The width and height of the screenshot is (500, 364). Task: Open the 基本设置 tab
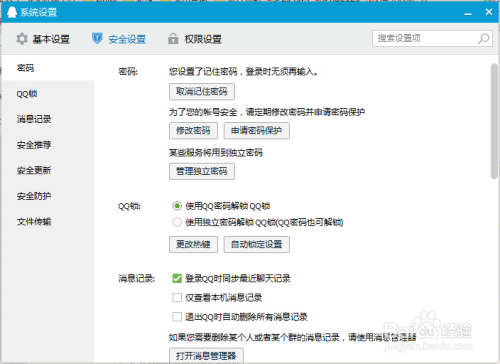click(43, 39)
